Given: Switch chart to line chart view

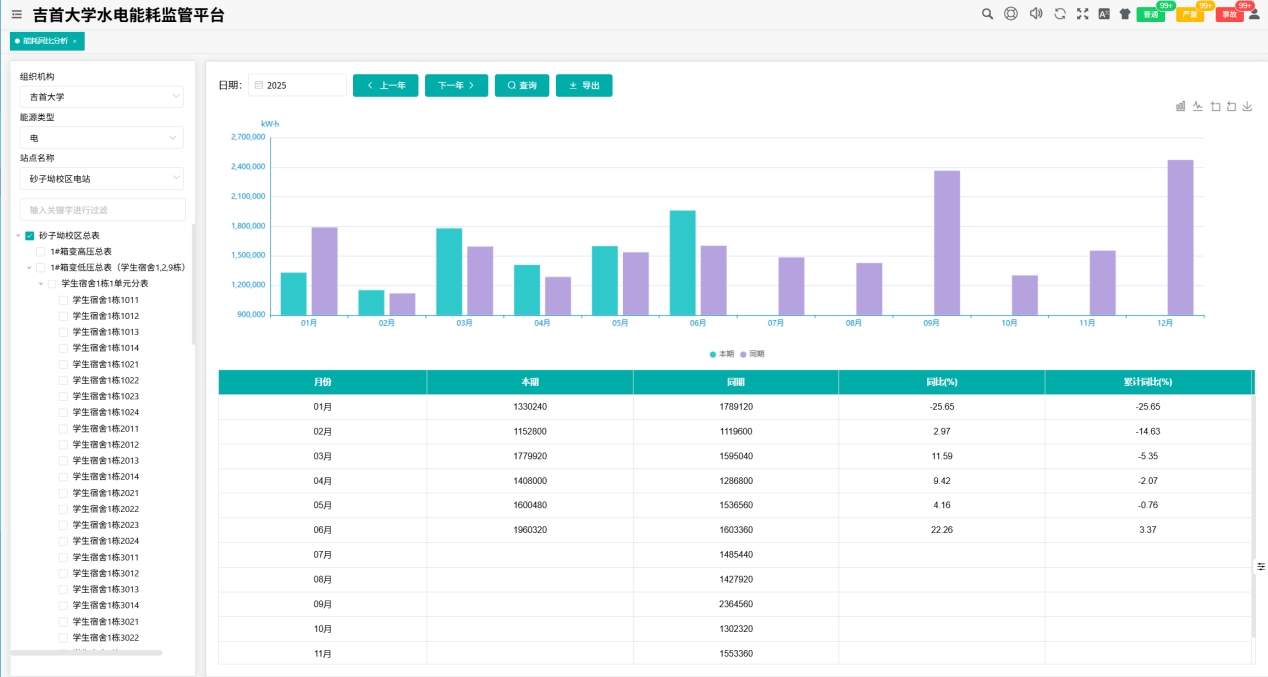Looking at the screenshot, I should coord(1197,106).
